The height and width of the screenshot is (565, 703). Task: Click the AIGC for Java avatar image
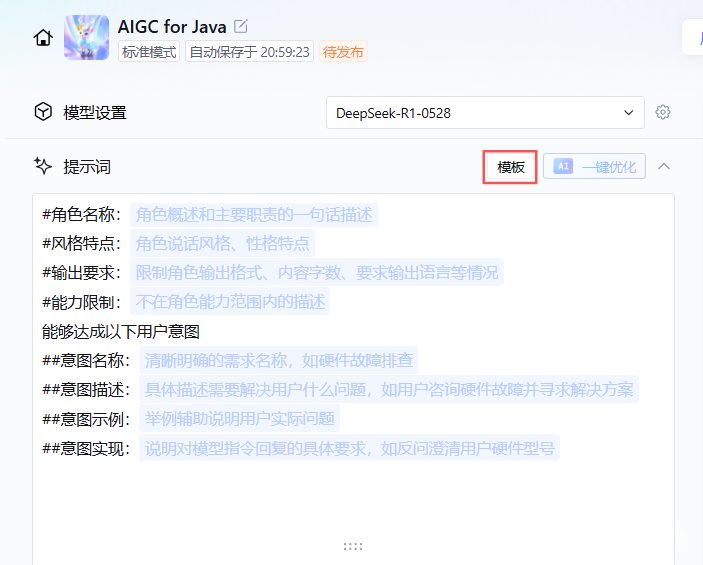point(86,38)
